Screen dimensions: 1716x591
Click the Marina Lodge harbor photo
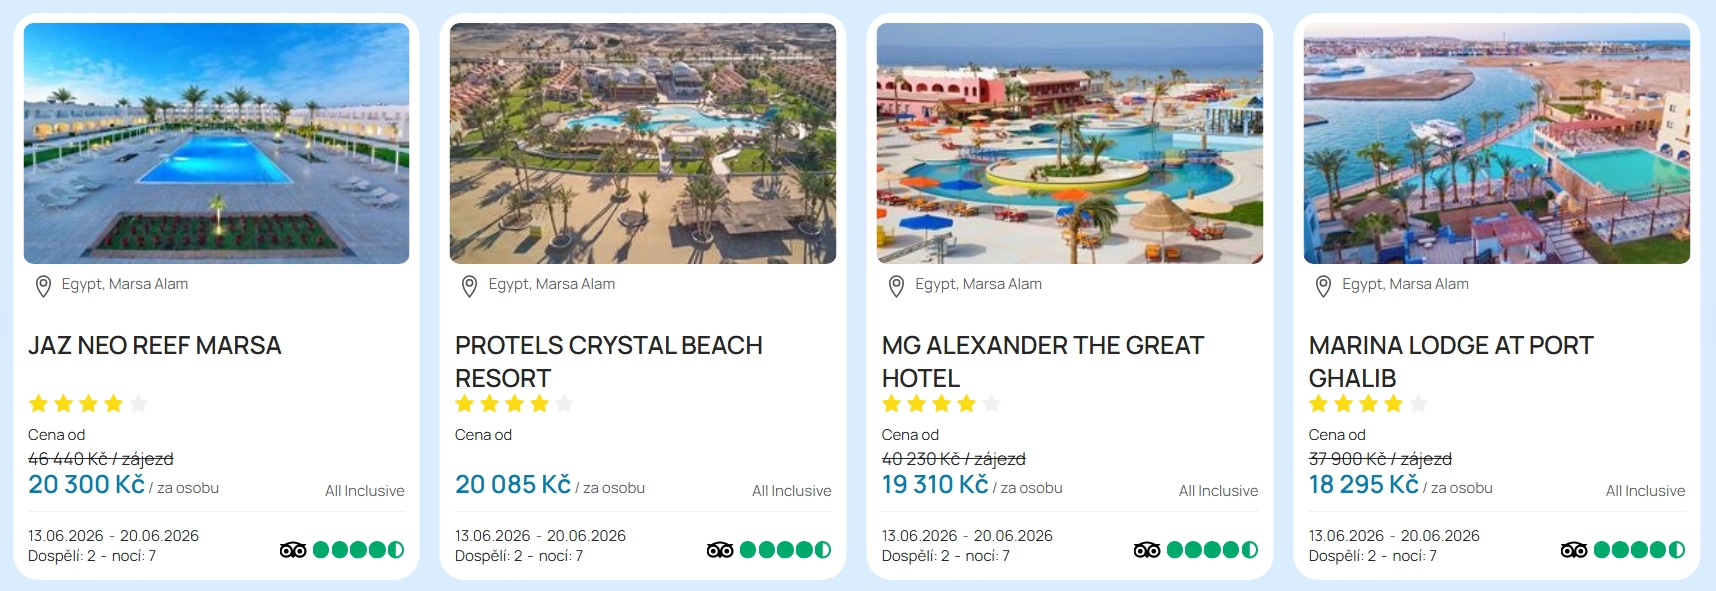tap(1497, 143)
